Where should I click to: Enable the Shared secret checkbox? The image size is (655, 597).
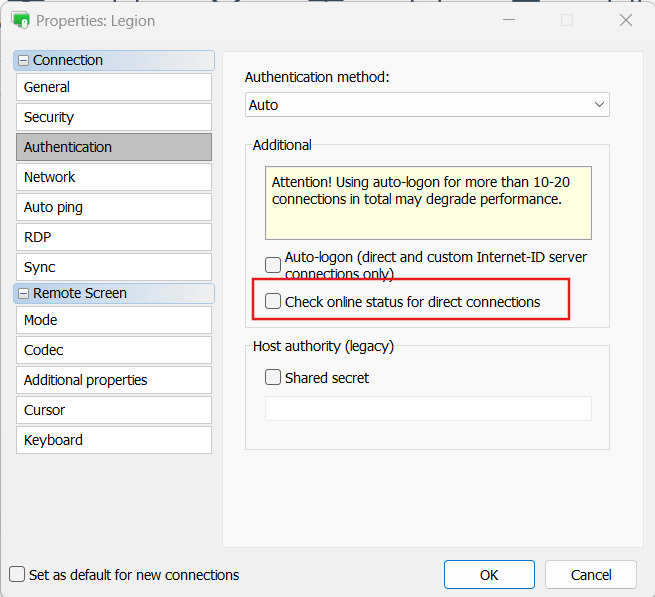pyautogui.click(x=273, y=378)
